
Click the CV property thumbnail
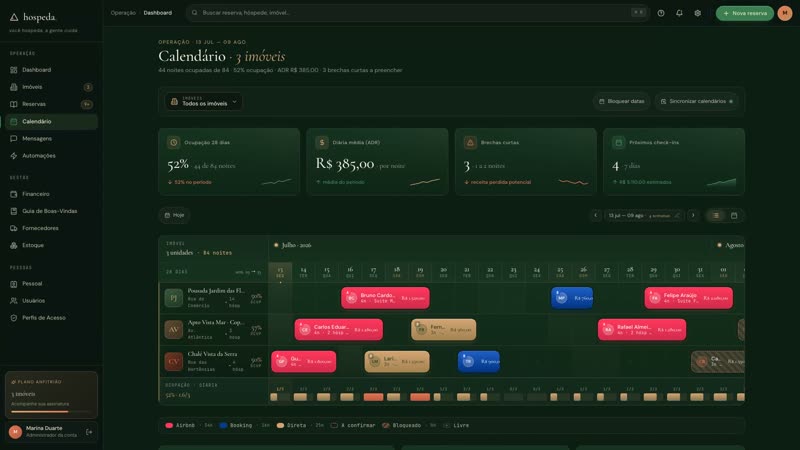tap(173, 362)
